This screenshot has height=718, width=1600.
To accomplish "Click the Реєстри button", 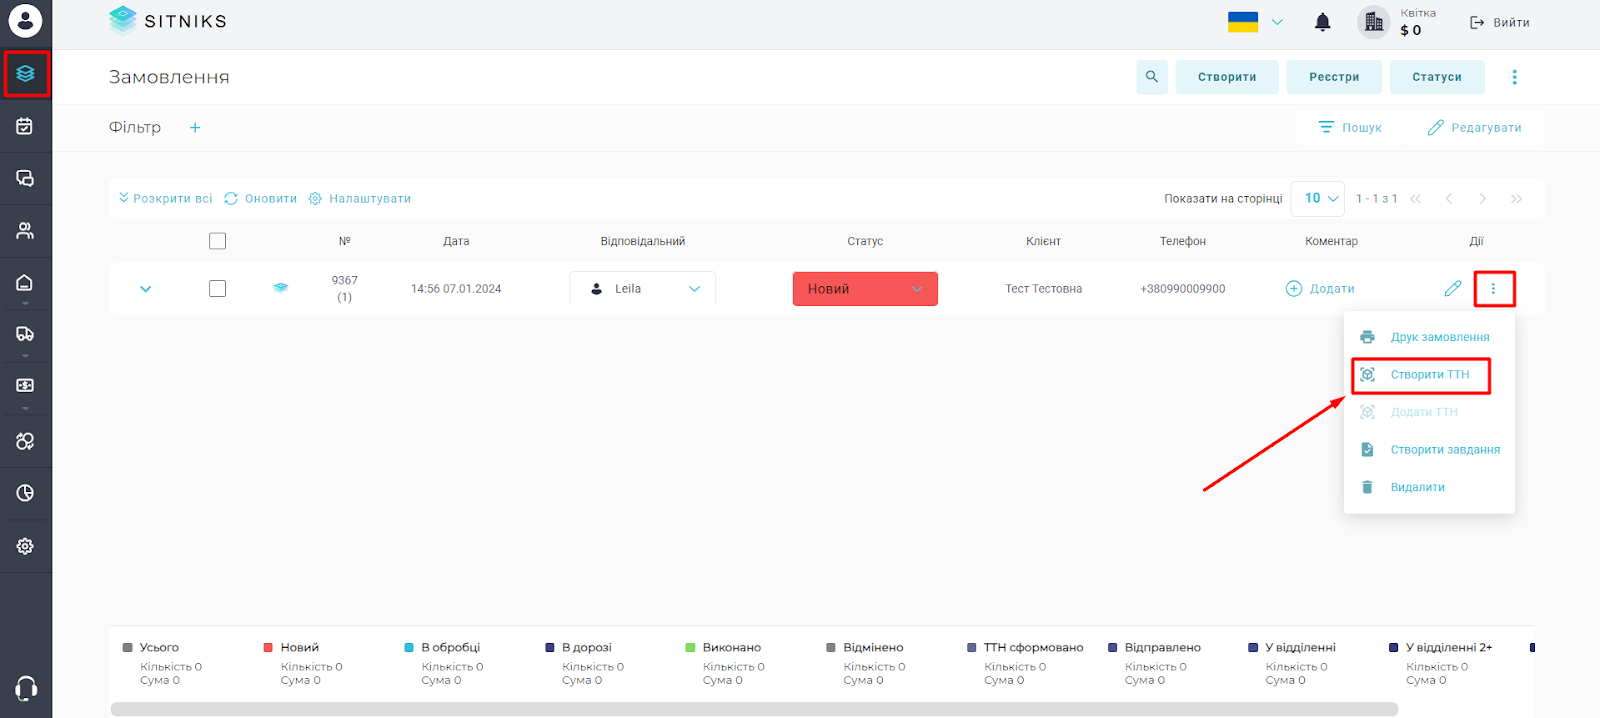I will 1334,77.
